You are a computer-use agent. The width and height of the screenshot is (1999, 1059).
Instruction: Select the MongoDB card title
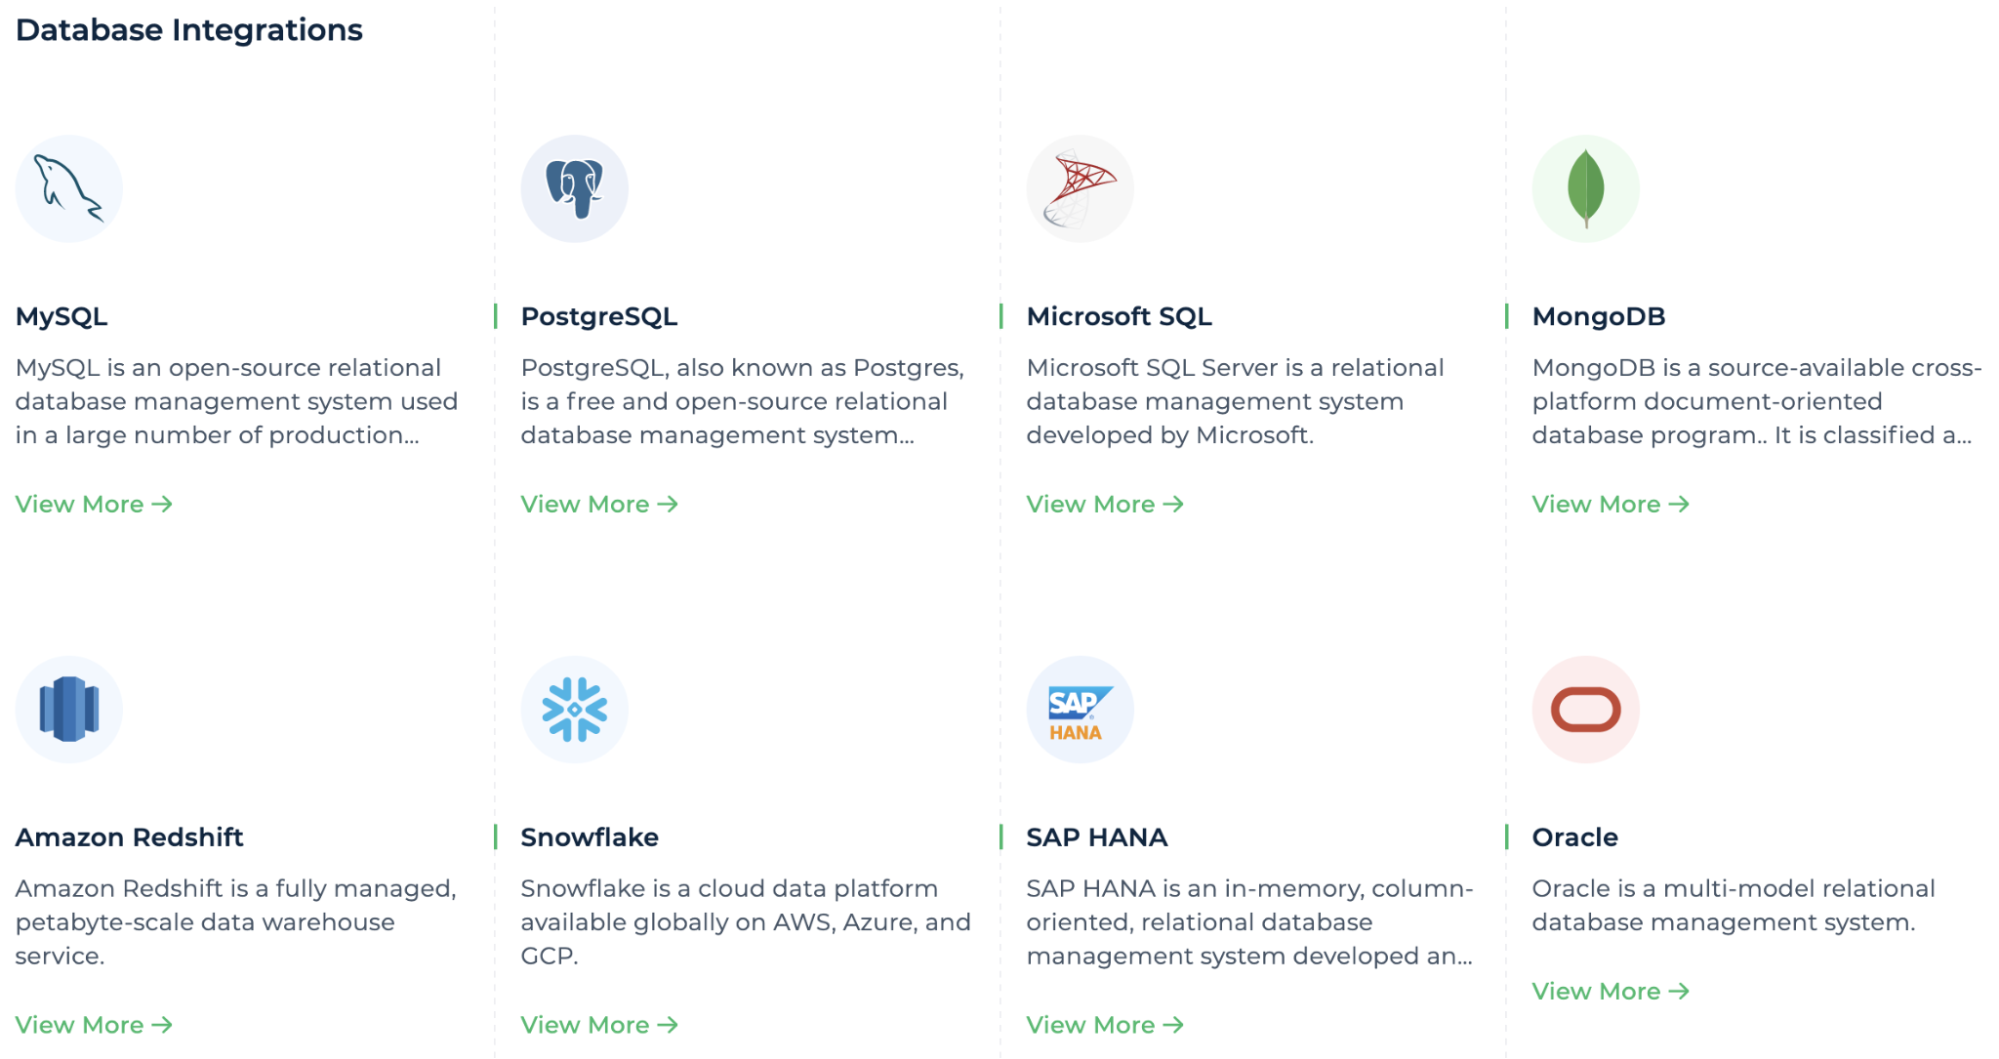tap(1599, 316)
